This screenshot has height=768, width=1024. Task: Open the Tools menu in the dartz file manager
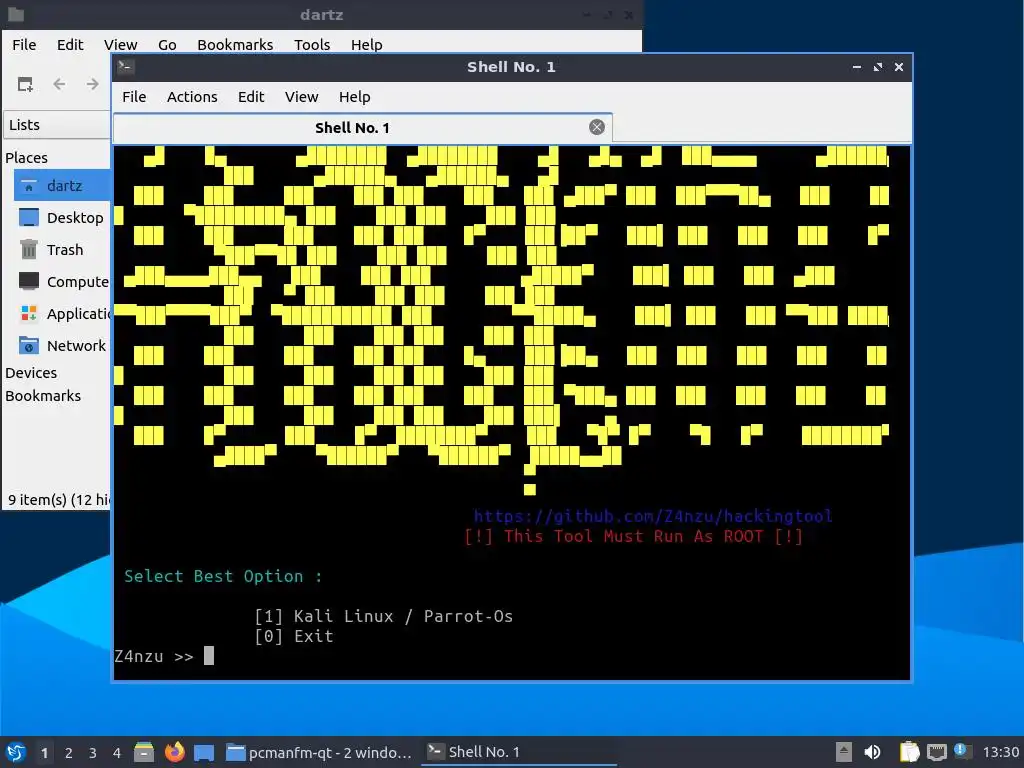[312, 45]
